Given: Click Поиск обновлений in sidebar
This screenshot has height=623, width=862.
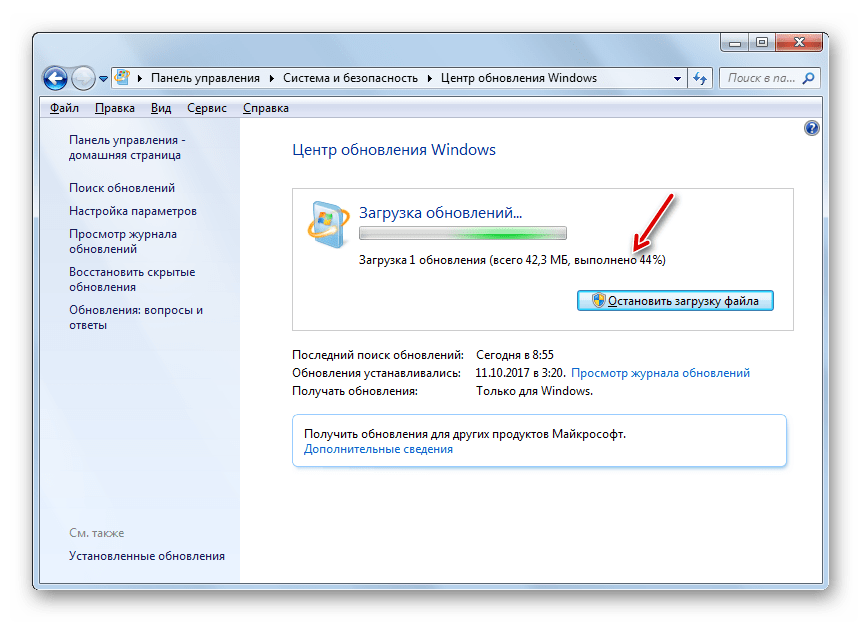Looking at the screenshot, I should coord(122,188).
